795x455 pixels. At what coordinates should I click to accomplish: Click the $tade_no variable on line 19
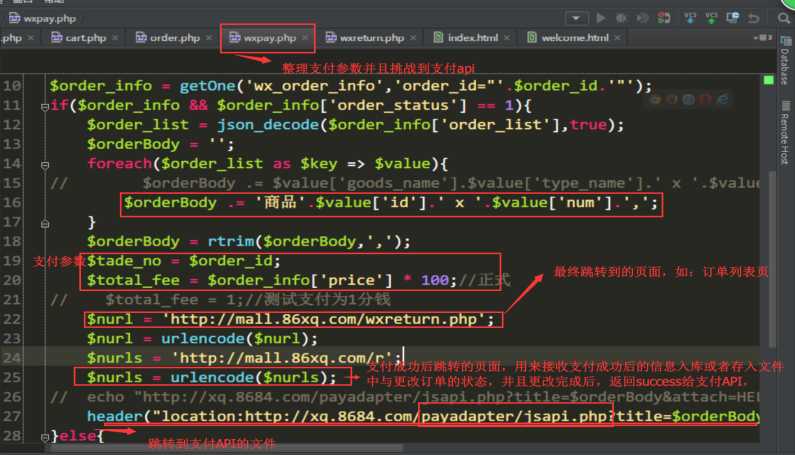(124, 261)
